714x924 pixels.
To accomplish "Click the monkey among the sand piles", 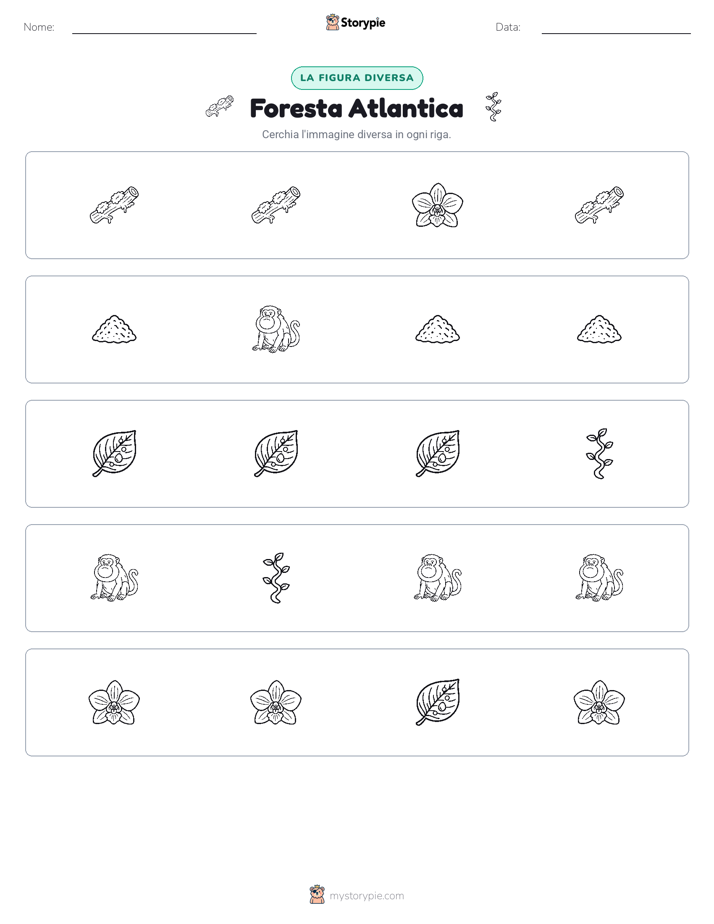I will pyautogui.click(x=276, y=329).
